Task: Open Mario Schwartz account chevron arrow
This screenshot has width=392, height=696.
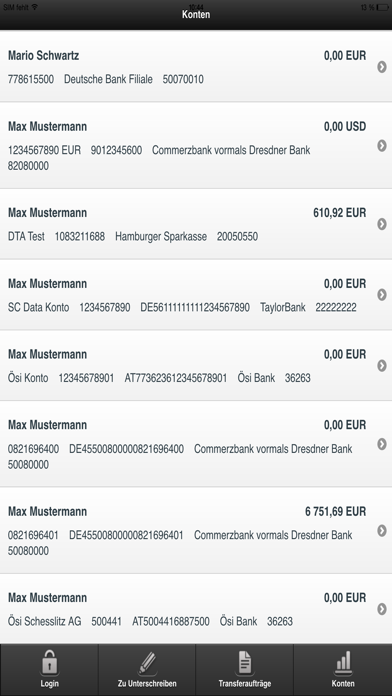Action: pyautogui.click(x=382, y=67)
